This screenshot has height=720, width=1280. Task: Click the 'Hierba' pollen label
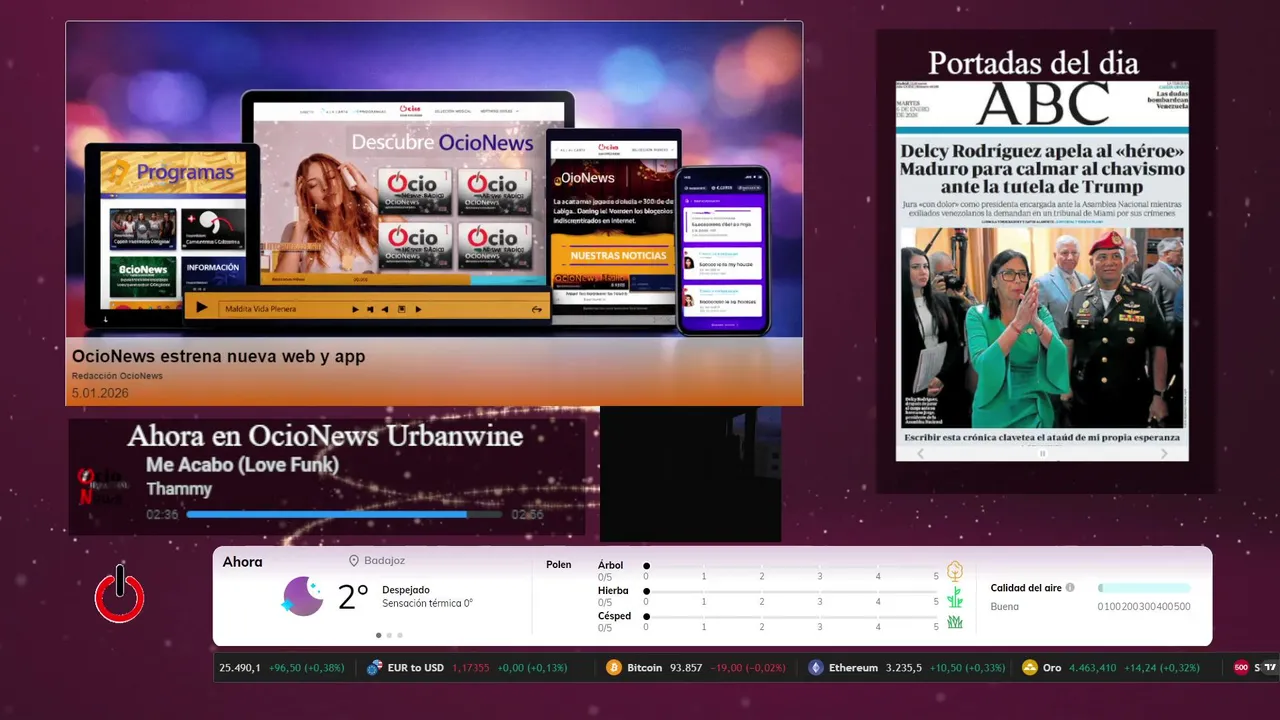[x=613, y=591]
